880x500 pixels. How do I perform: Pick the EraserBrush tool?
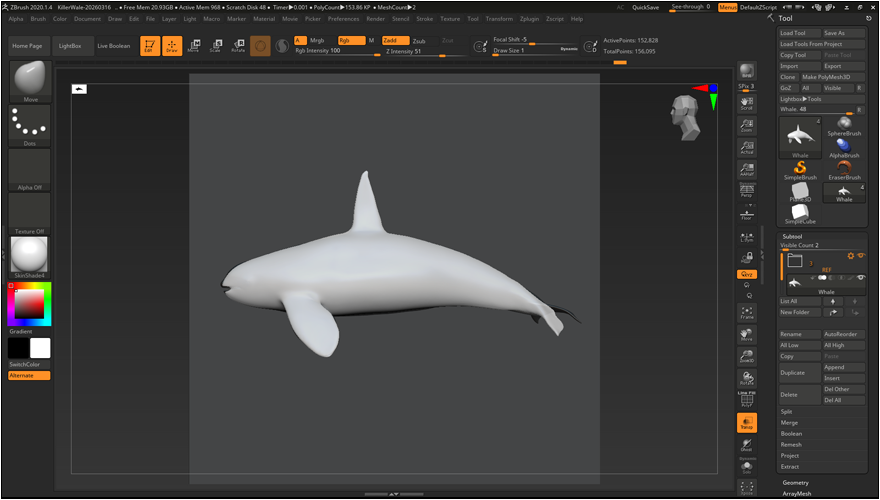[844, 169]
